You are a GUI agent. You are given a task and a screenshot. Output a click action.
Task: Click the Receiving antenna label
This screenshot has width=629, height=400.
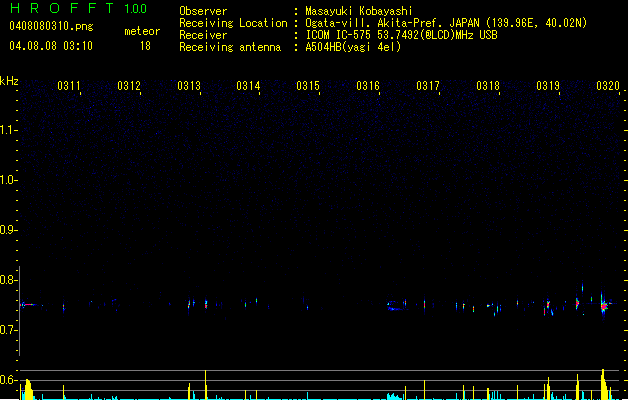[230, 47]
